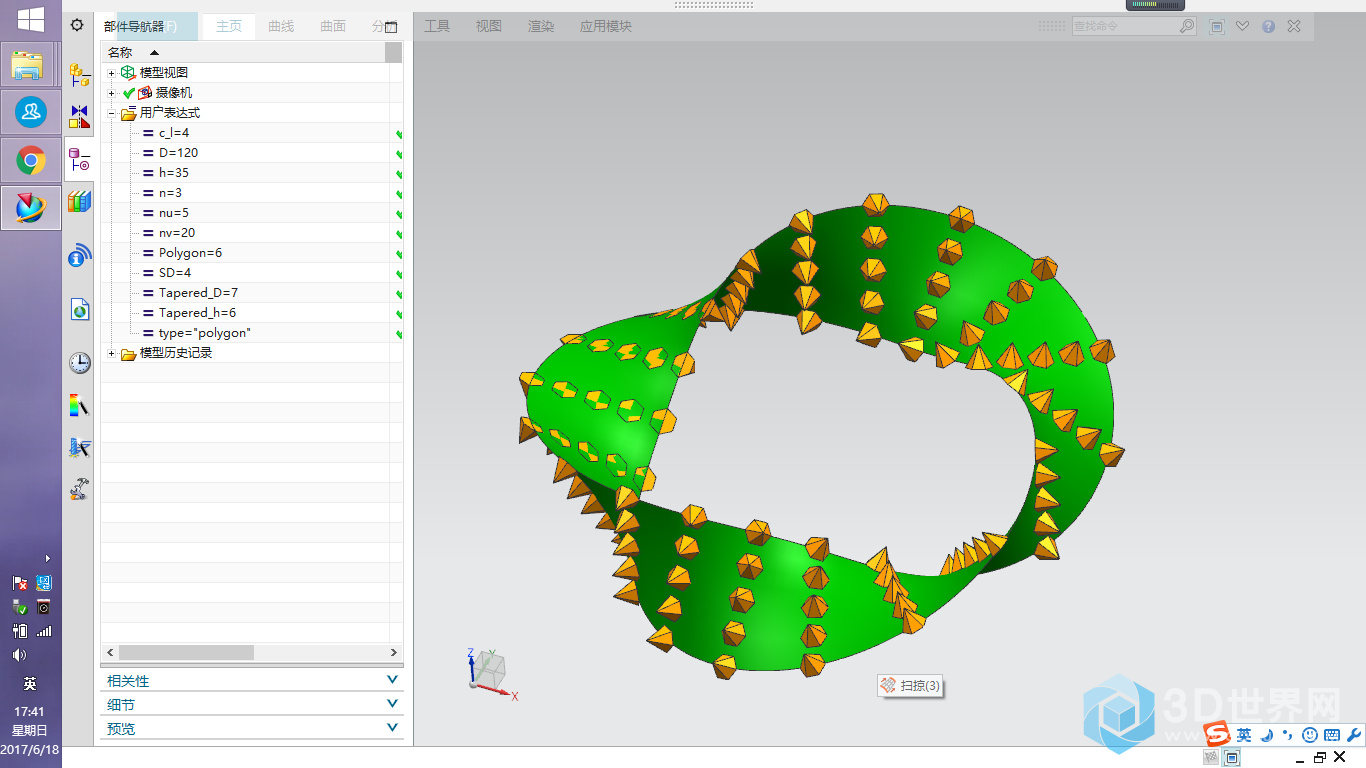The image size is (1366, 768).
Task: Open the Reuse Library books icon
Action: [x=79, y=202]
